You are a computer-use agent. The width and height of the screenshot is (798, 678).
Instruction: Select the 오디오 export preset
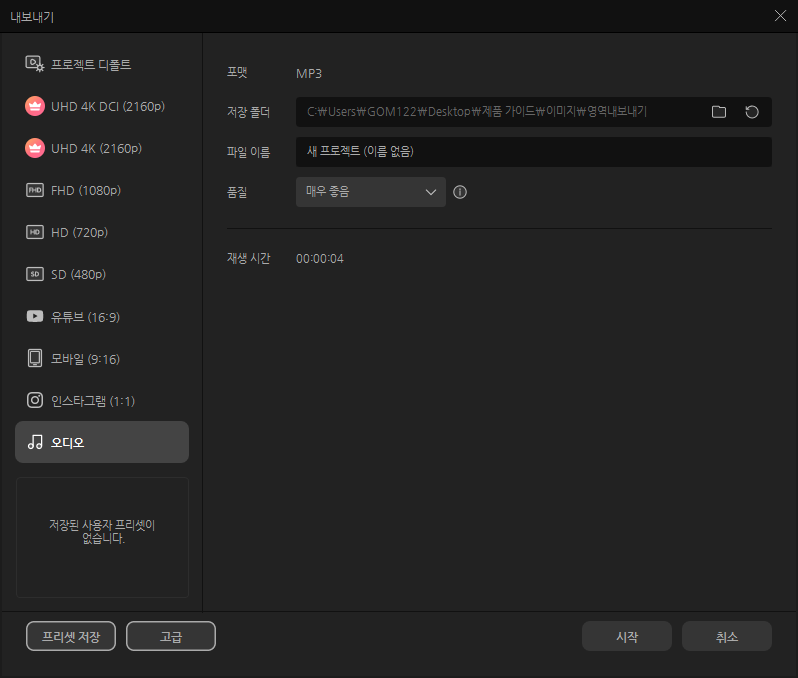[x=101, y=442]
